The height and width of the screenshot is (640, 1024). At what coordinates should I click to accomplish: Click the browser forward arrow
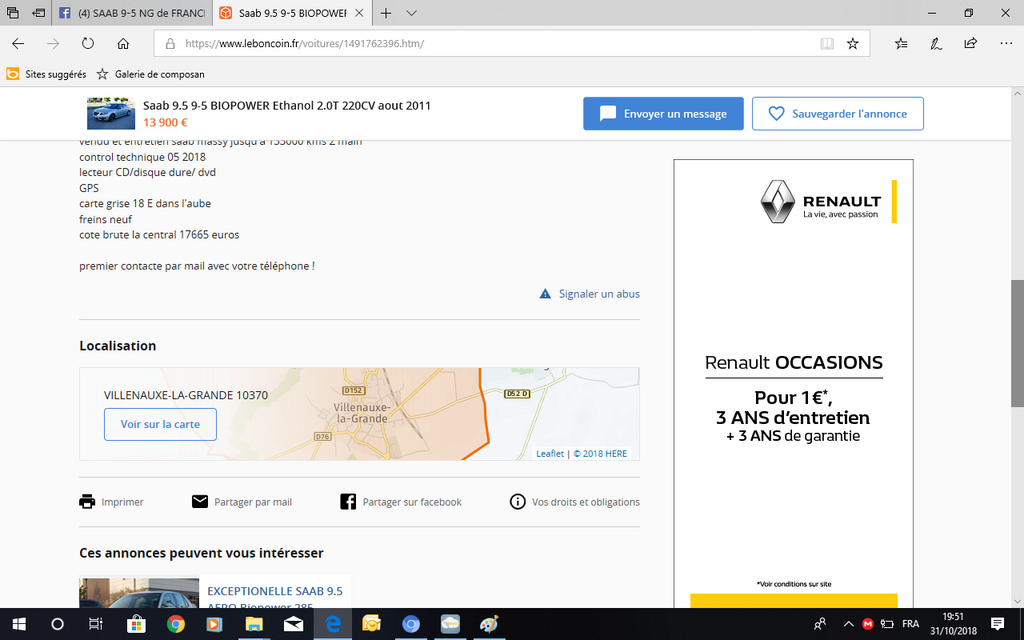[x=53, y=44]
